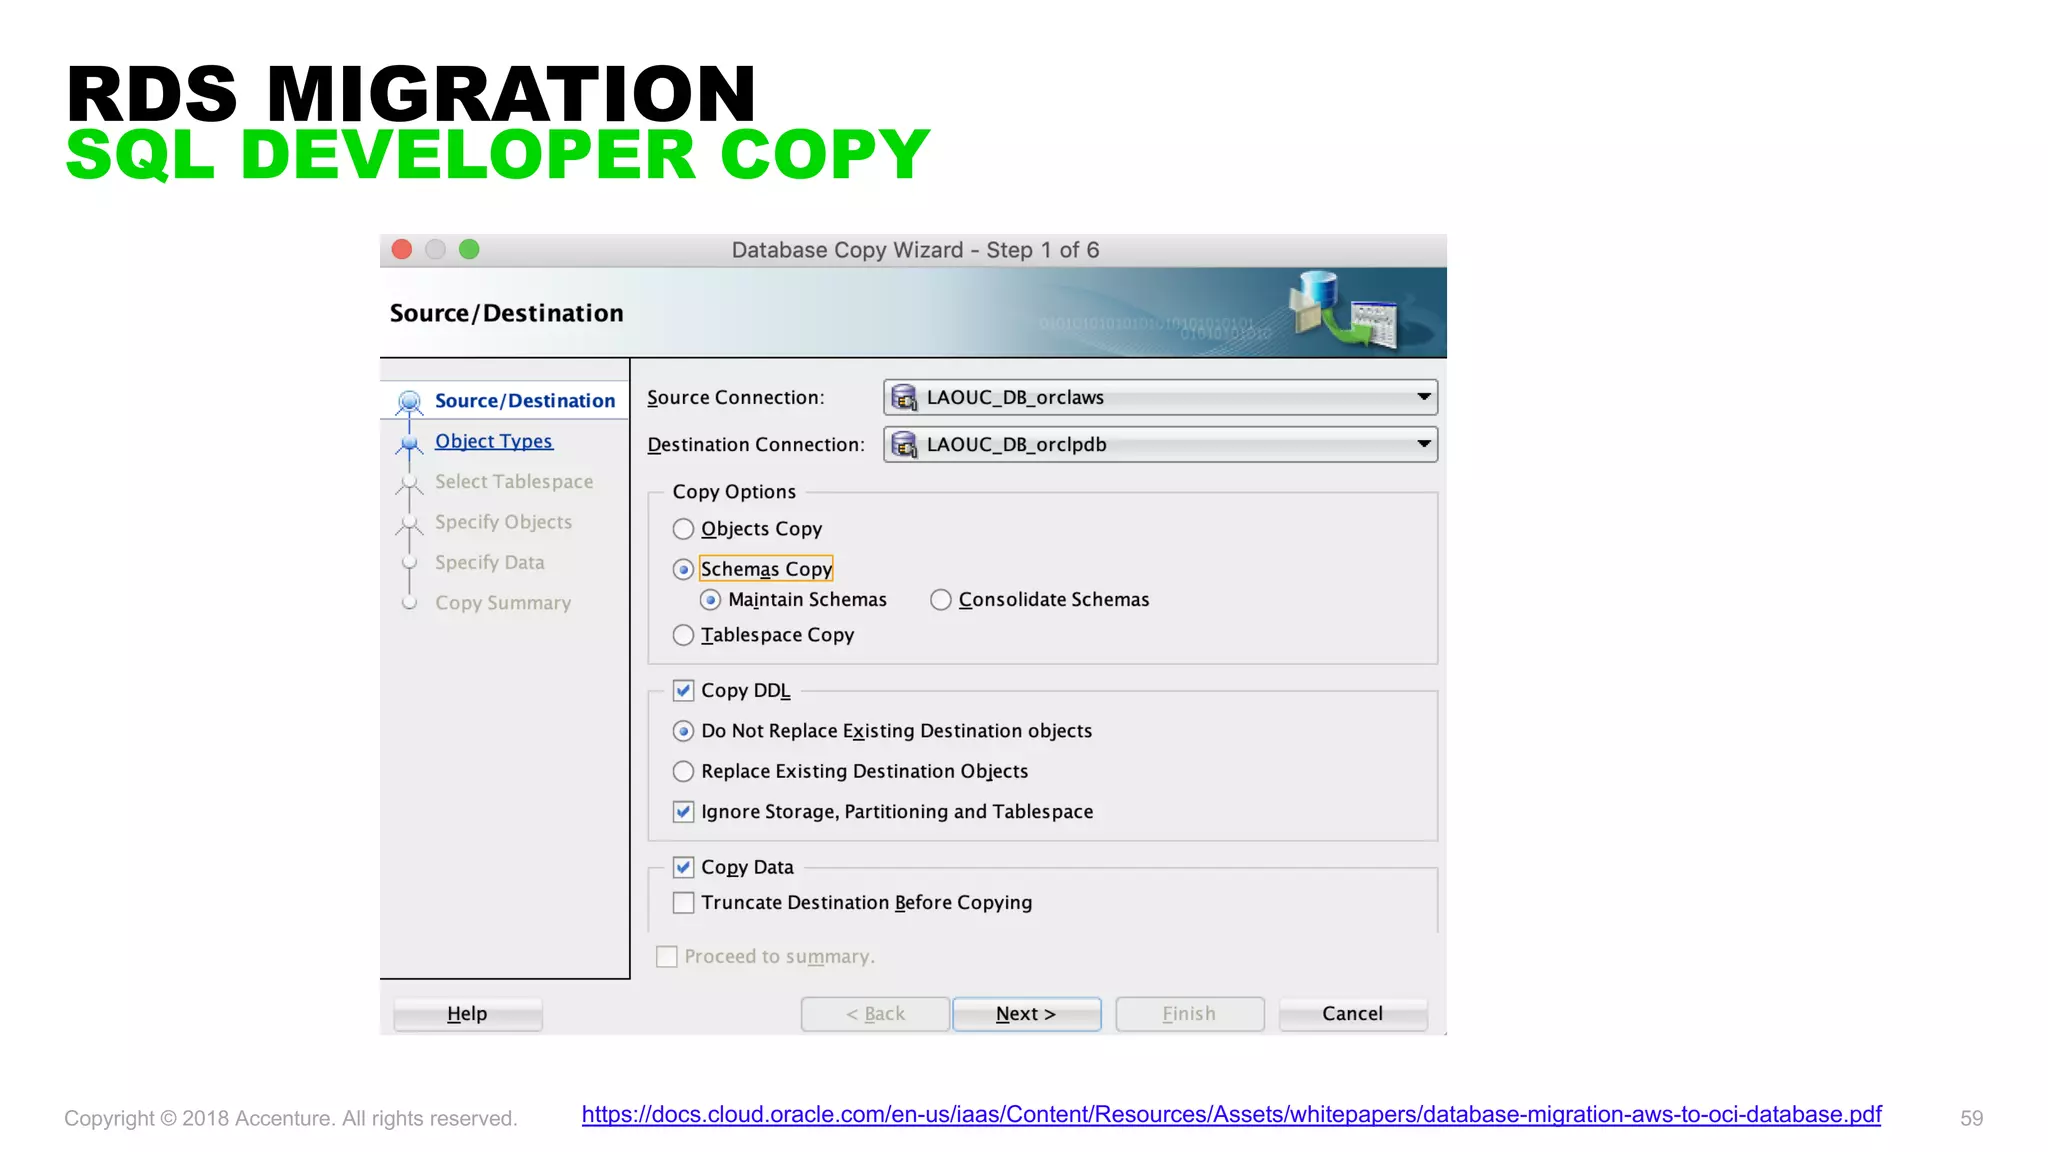
Task: Click the green zoom window button
Action: (x=469, y=249)
